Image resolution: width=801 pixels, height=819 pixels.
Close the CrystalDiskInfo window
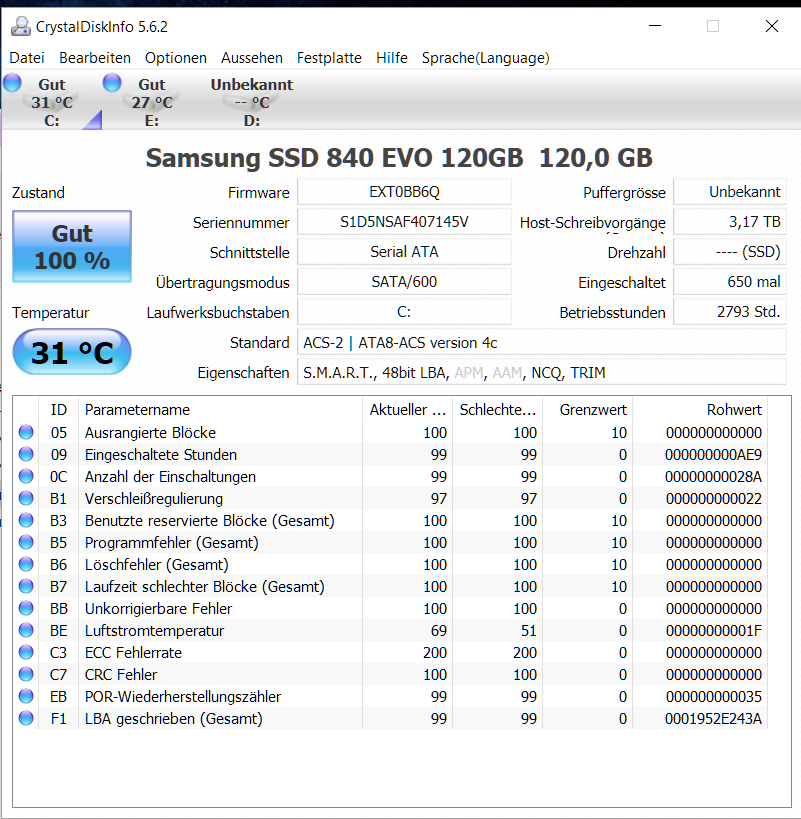point(772,26)
